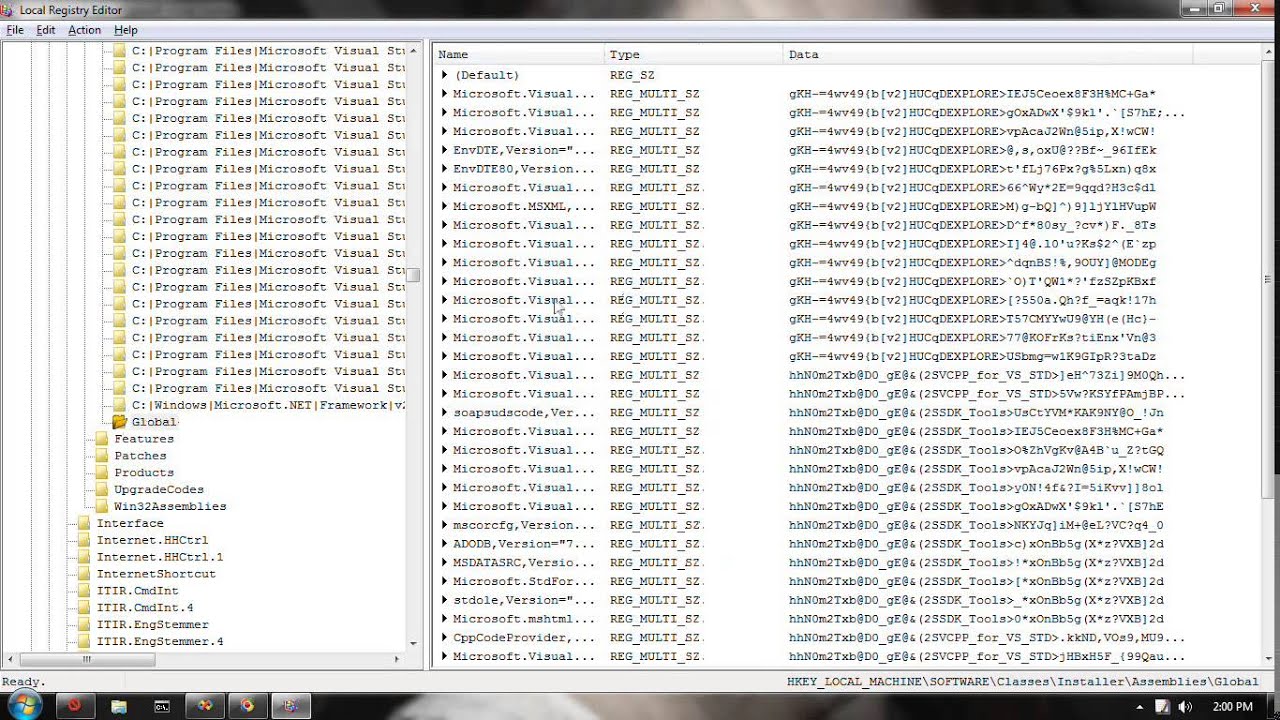Click the ITIR.CmdInt folder icon
This screenshot has height=720, width=1280.
tap(84, 591)
